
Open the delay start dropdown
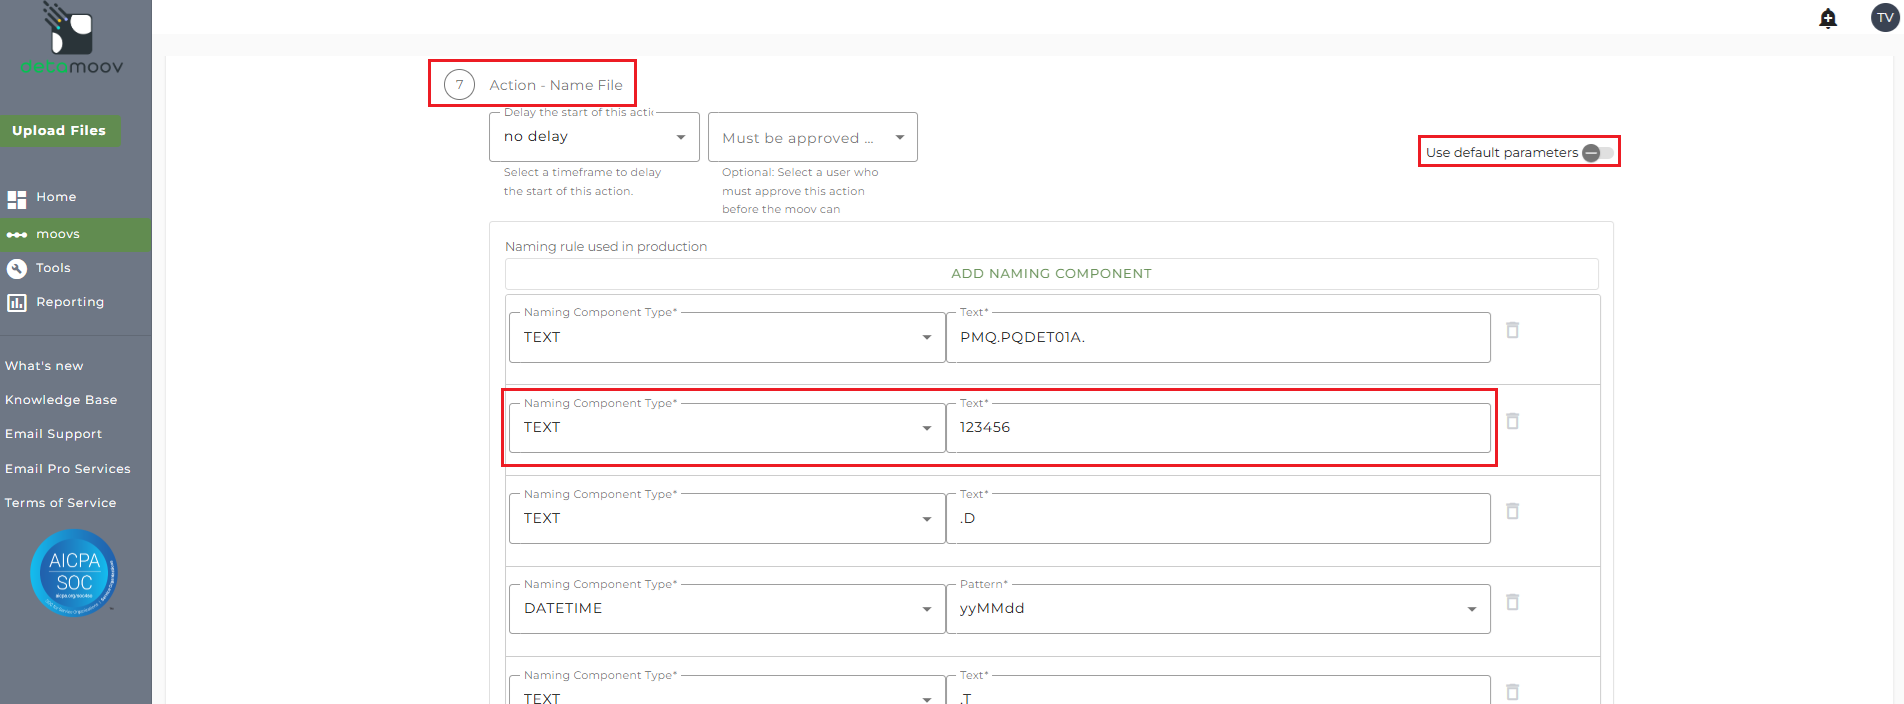pyautogui.click(x=594, y=137)
